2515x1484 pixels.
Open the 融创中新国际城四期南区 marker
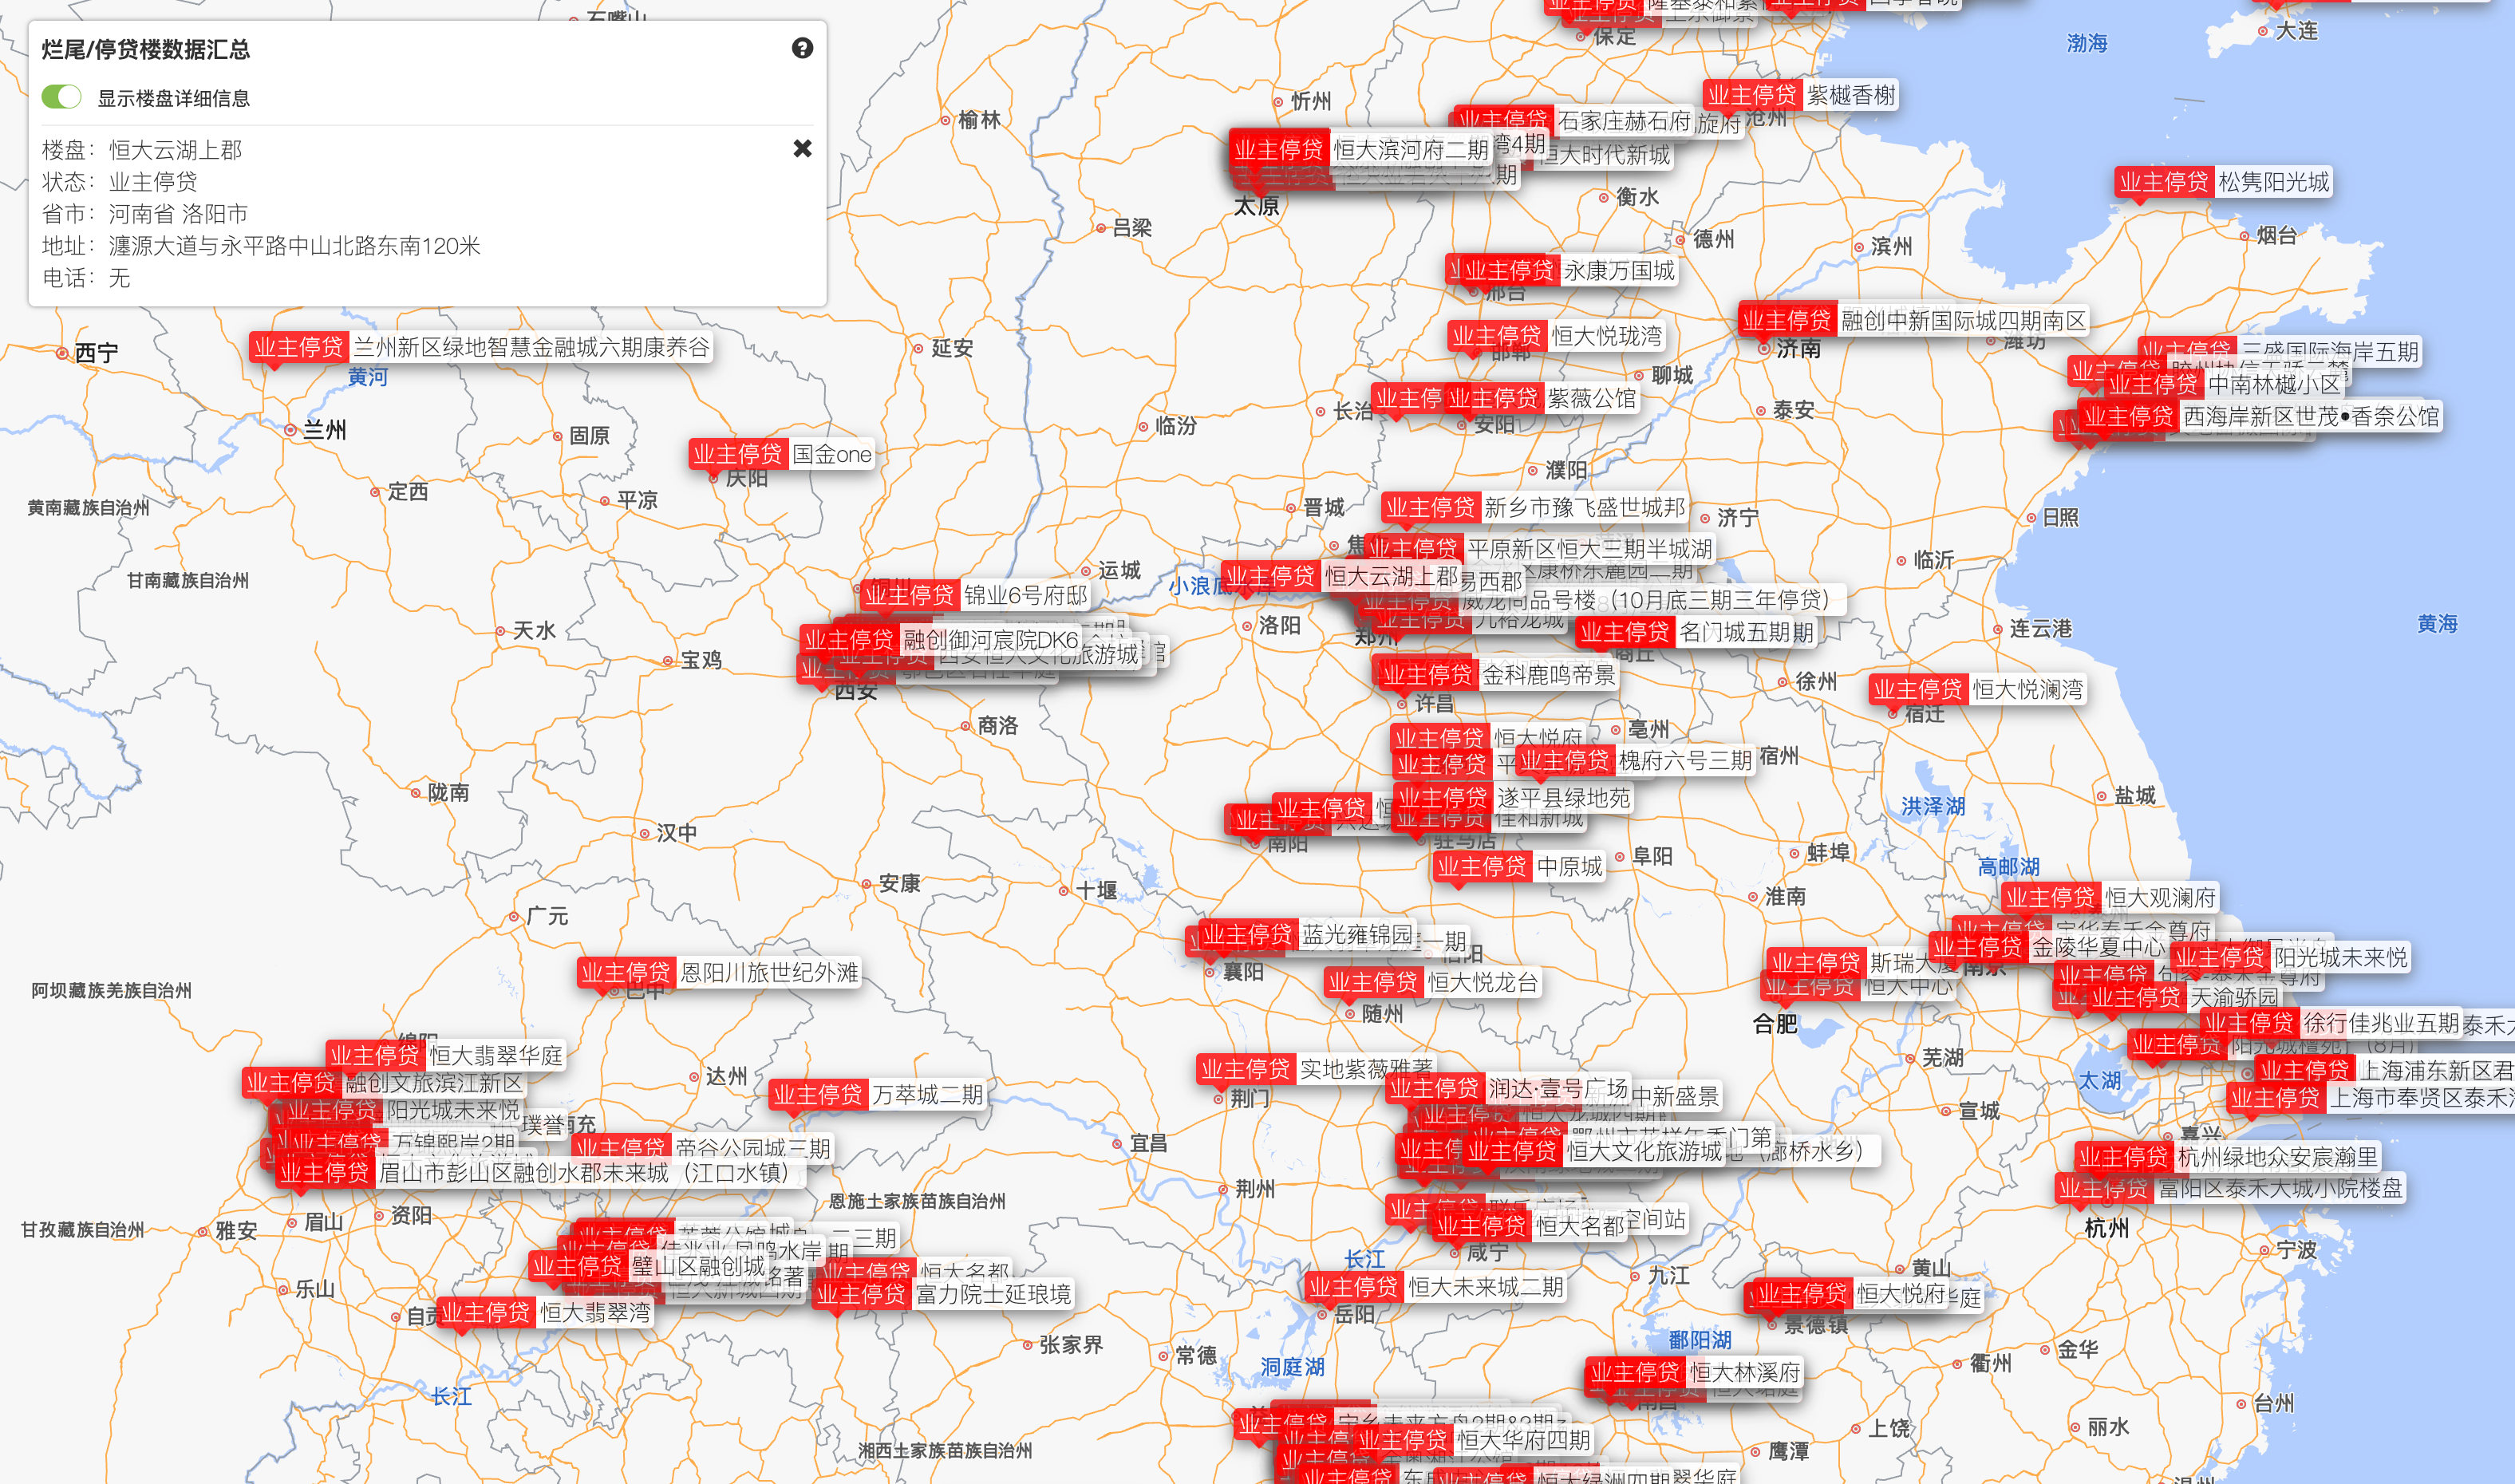[1913, 320]
